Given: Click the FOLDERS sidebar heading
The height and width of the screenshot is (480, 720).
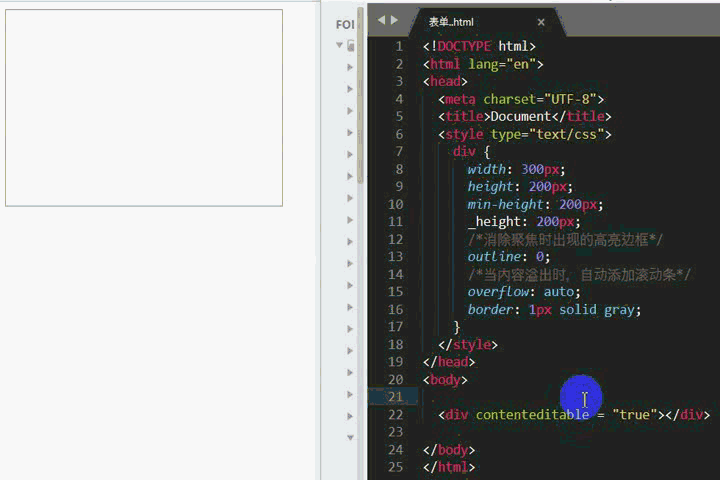Looking at the screenshot, I should (x=345, y=24).
